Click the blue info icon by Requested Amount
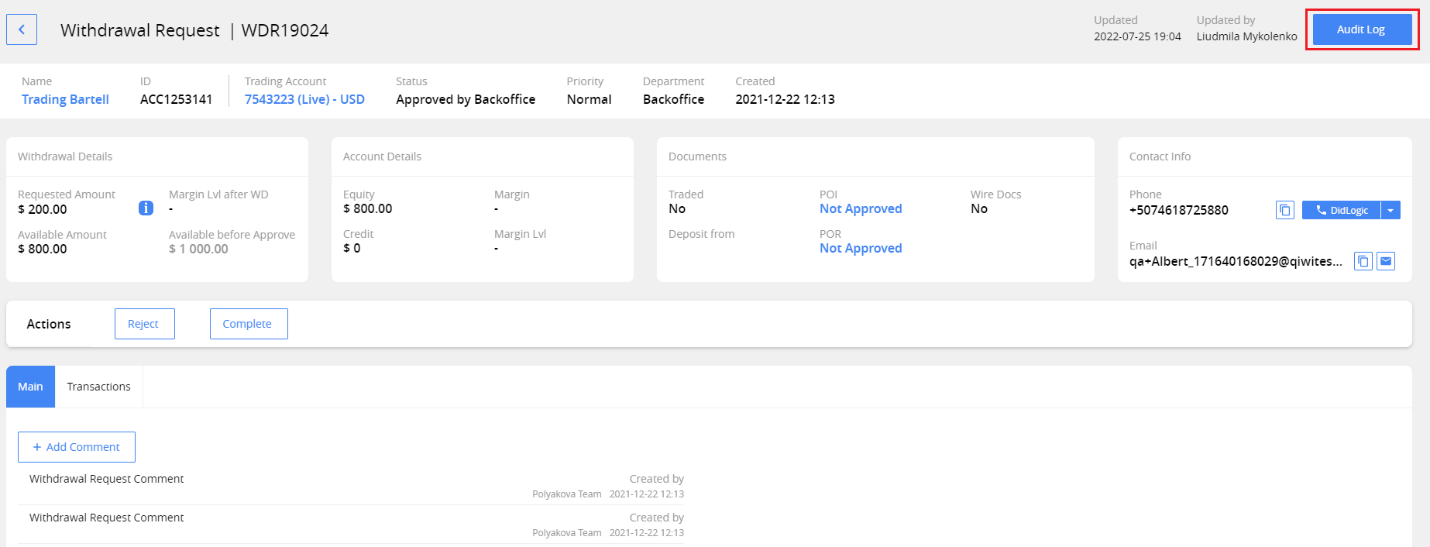Screen dimensions: 1430x547 (x=145, y=208)
